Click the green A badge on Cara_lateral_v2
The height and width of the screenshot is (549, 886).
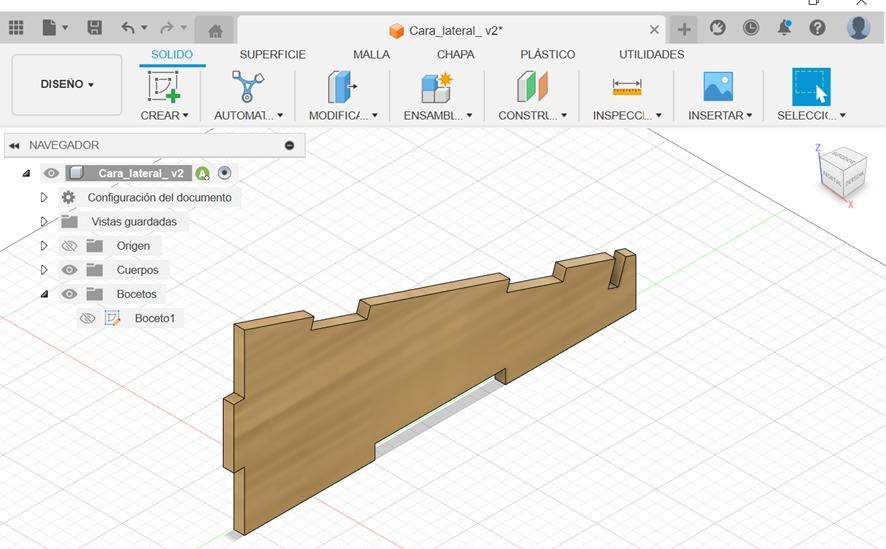(202, 173)
